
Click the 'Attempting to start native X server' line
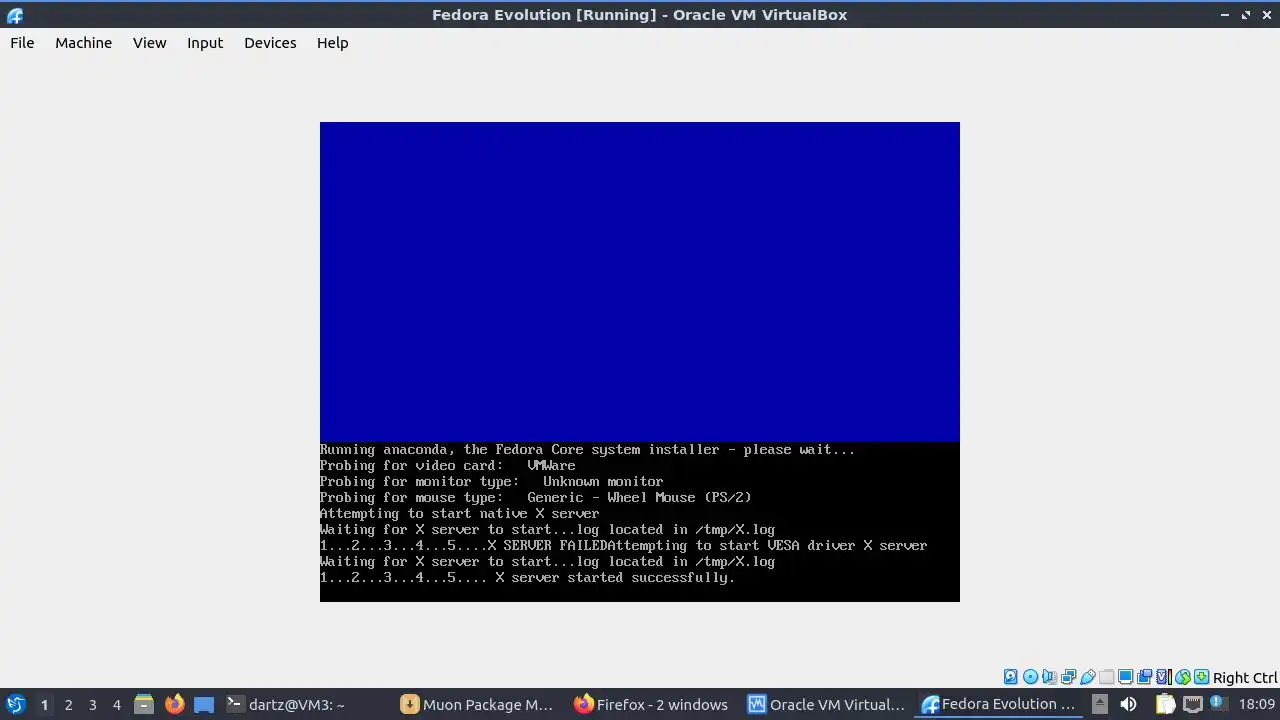click(459, 514)
